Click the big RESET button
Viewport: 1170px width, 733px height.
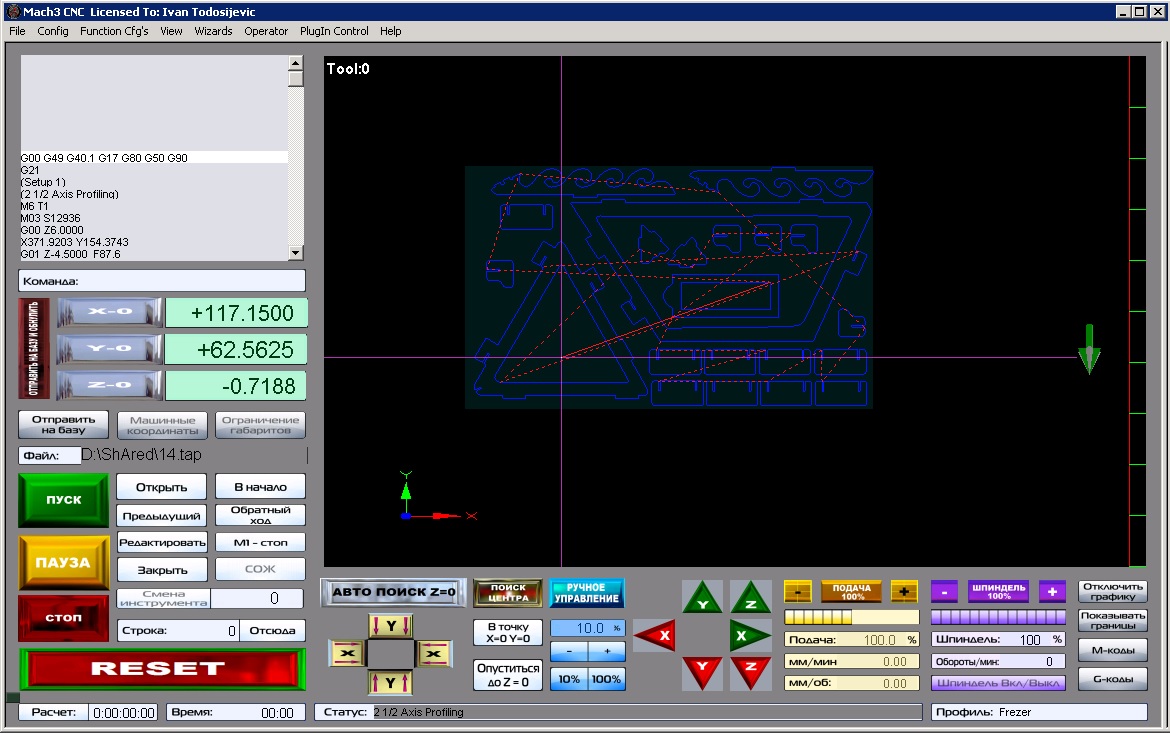[162, 668]
